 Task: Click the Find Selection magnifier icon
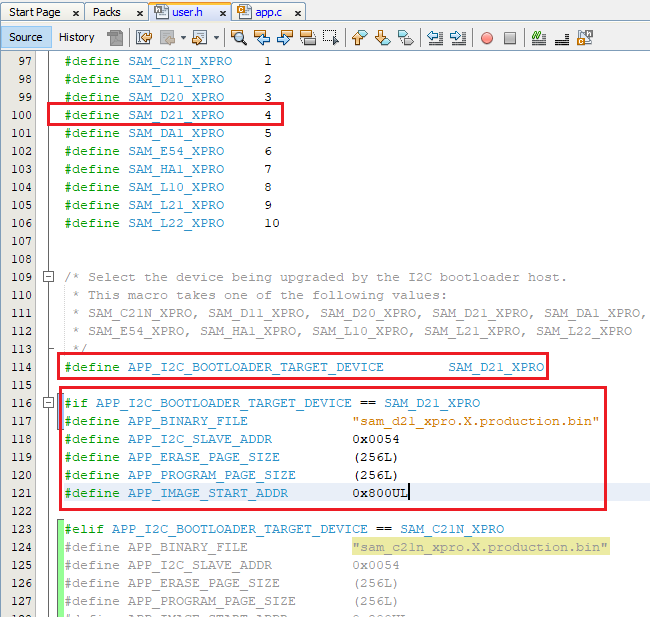pos(239,38)
